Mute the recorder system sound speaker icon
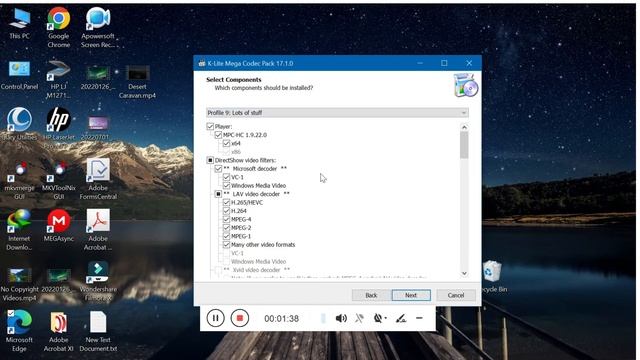Image resolution: width=640 pixels, height=360 pixels. click(341, 318)
